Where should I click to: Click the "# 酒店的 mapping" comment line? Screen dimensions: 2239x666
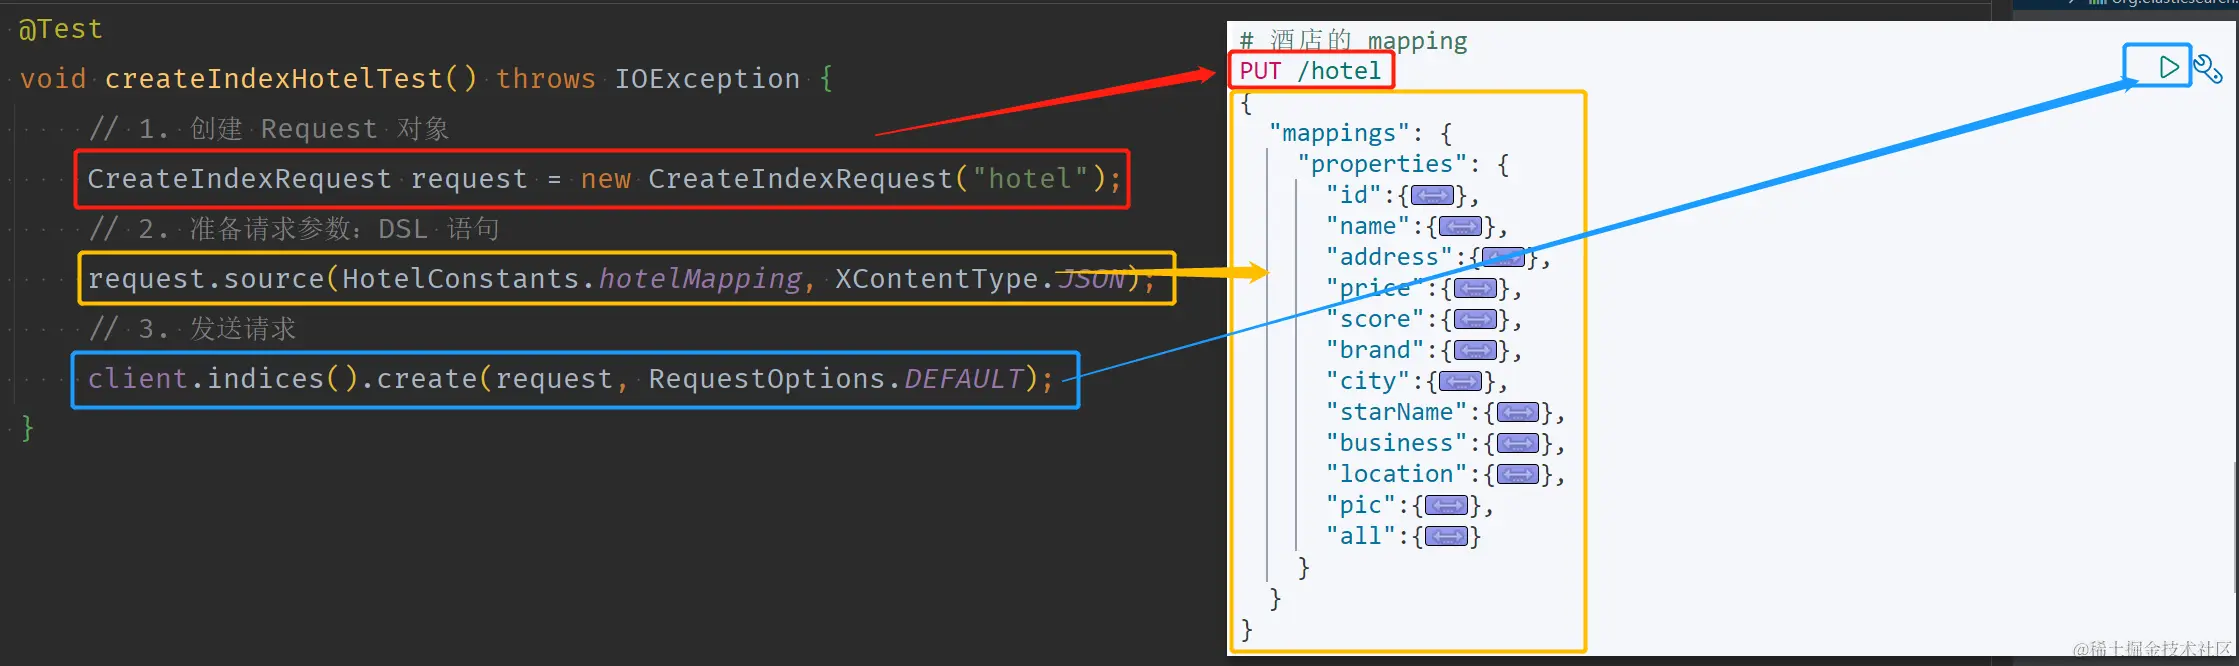[x=1353, y=40]
